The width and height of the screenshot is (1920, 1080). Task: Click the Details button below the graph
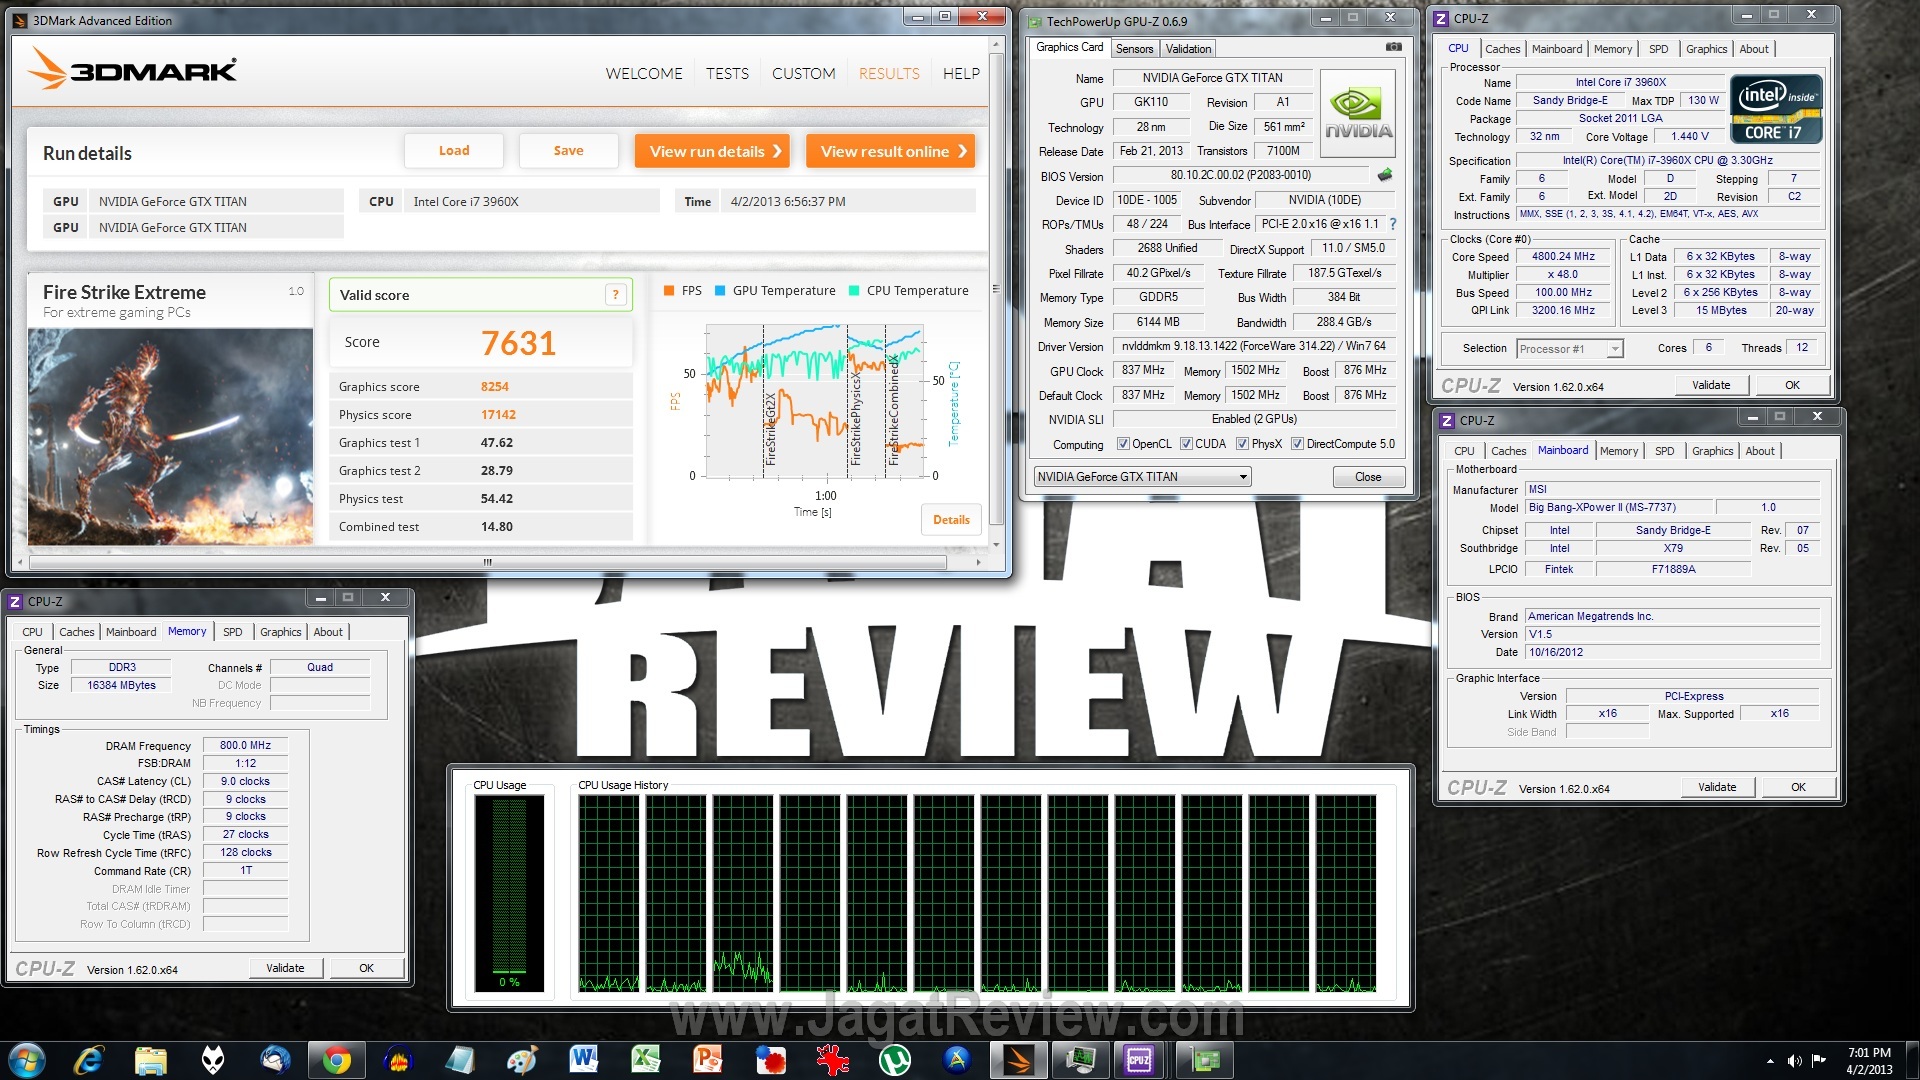(x=950, y=520)
